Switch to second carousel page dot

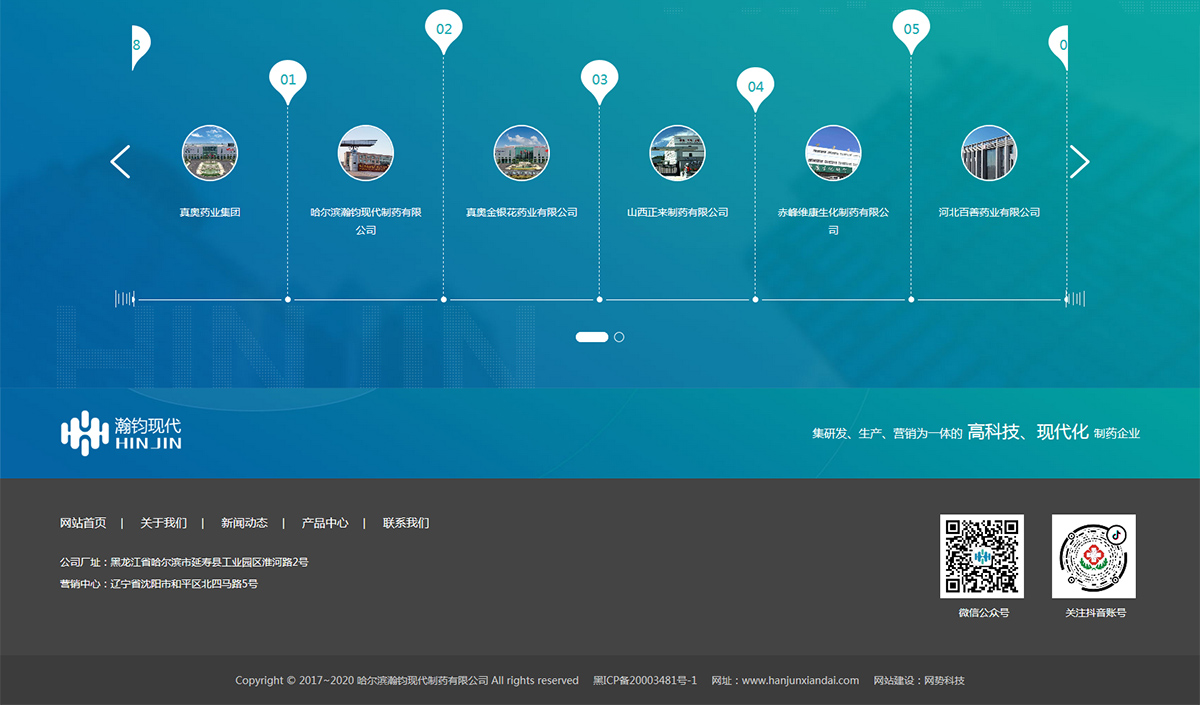[619, 337]
